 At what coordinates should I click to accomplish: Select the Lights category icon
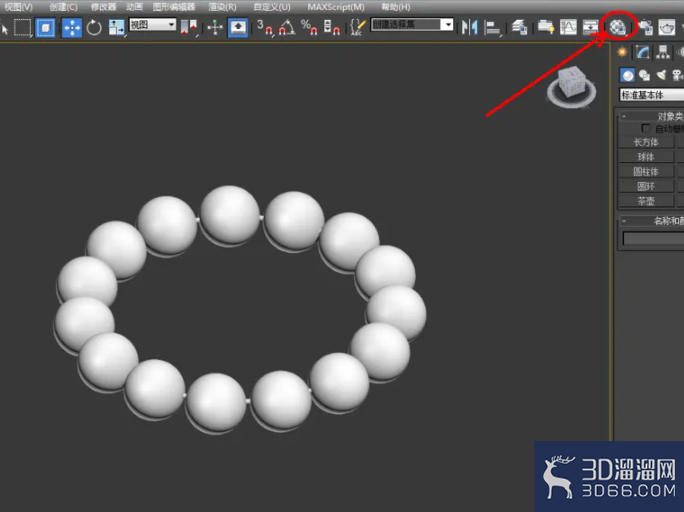coord(661,75)
